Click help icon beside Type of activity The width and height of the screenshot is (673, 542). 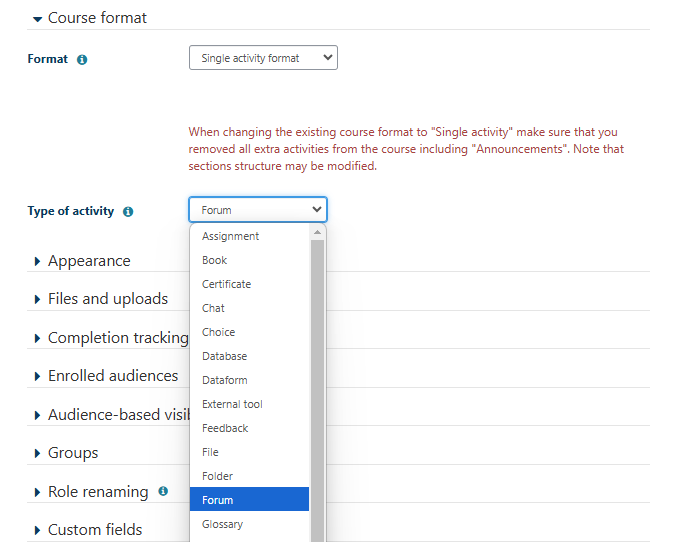coord(127,212)
